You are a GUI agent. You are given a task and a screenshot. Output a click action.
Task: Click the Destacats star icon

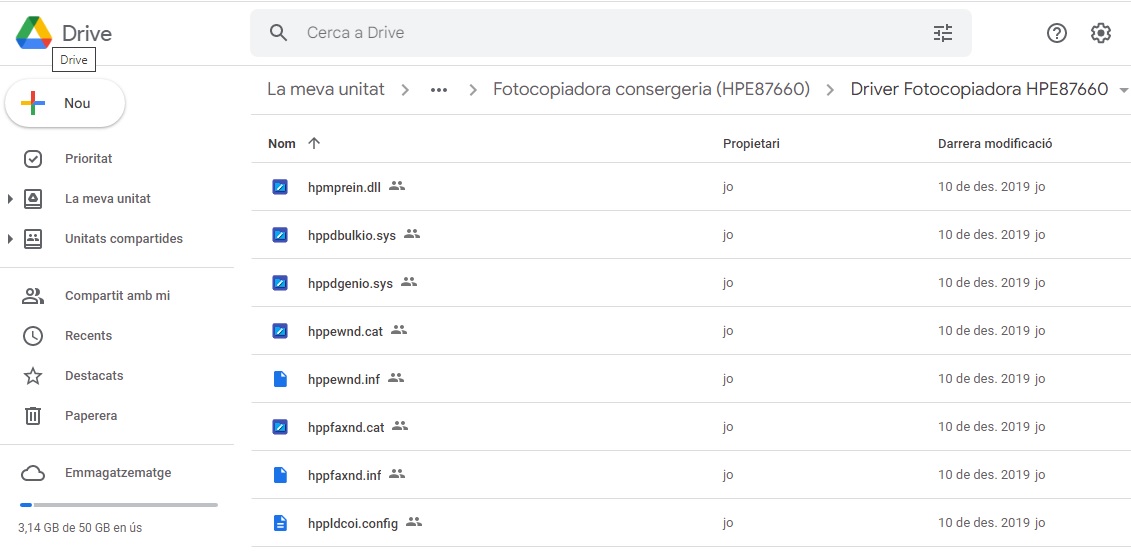33,376
